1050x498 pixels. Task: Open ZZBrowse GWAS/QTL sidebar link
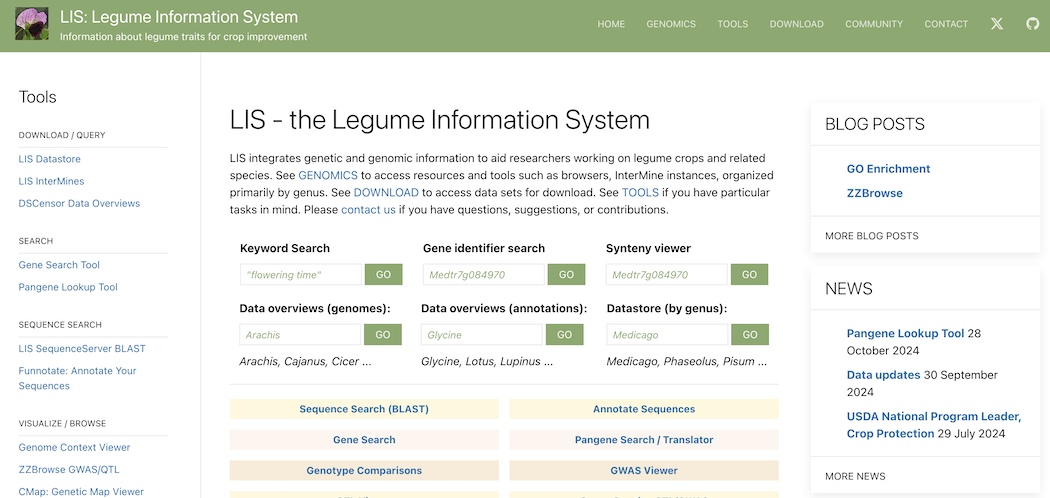(69, 469)
